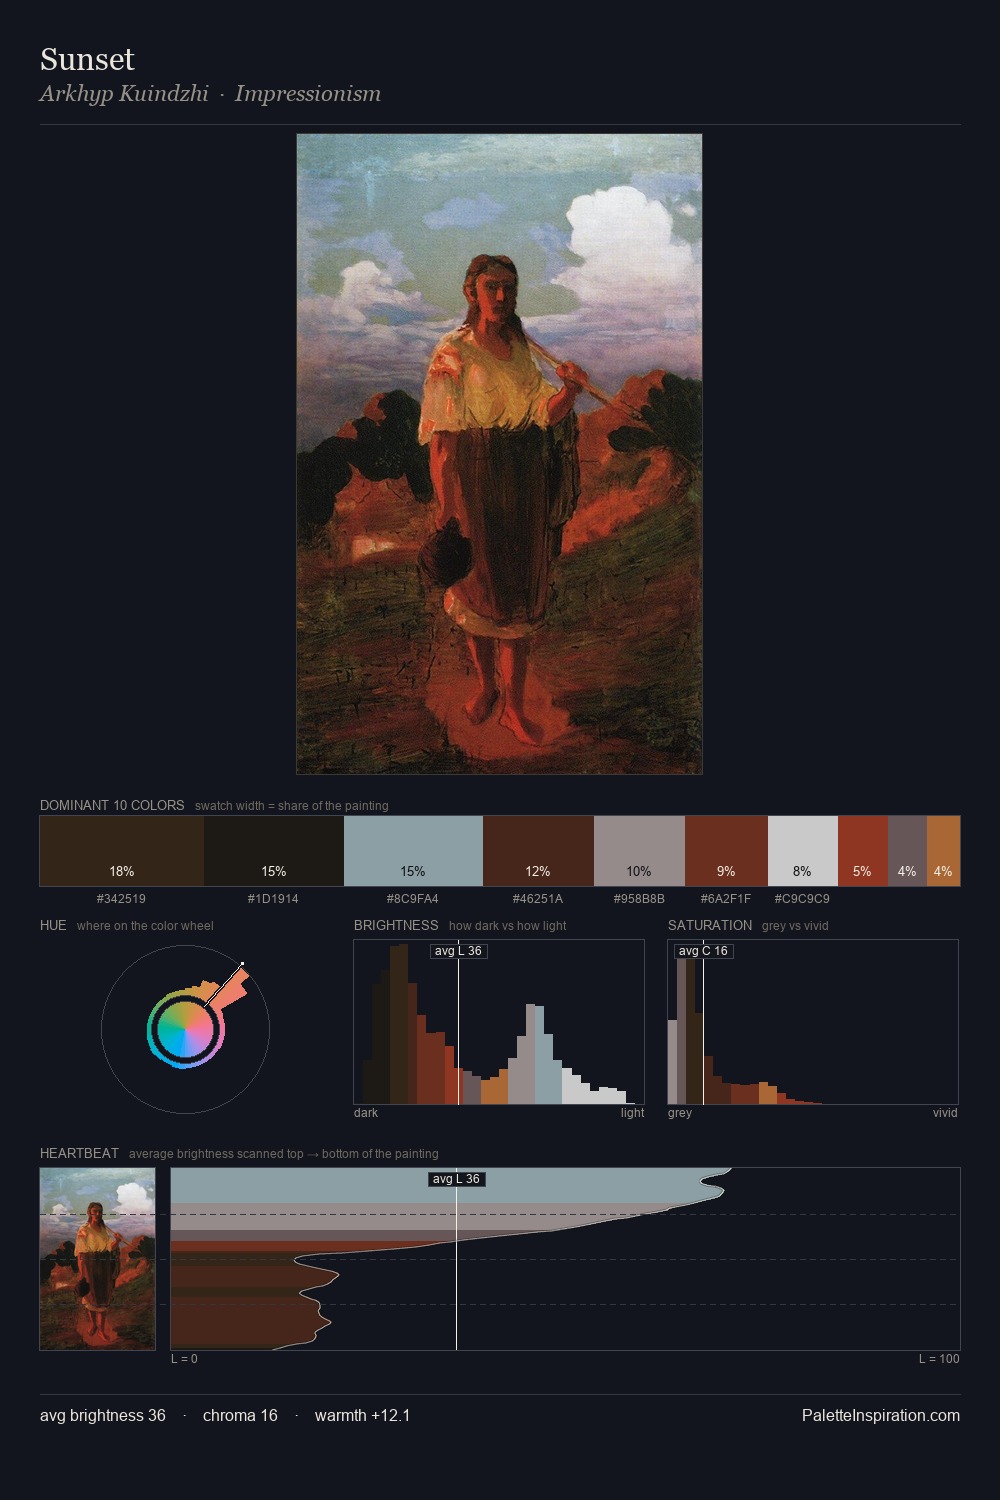Select the 15% blue-grey swatch

[413, 851]
